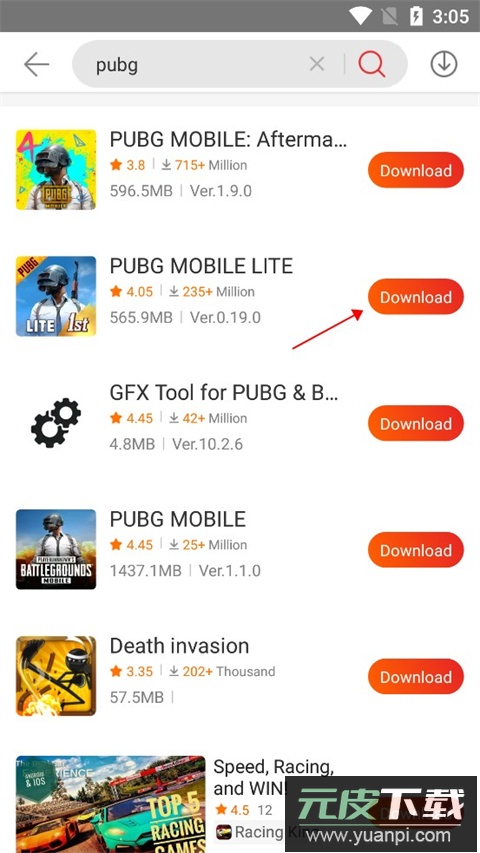Open GFX Tool gears icon
The image size is (480, 853).
point(56,423)
